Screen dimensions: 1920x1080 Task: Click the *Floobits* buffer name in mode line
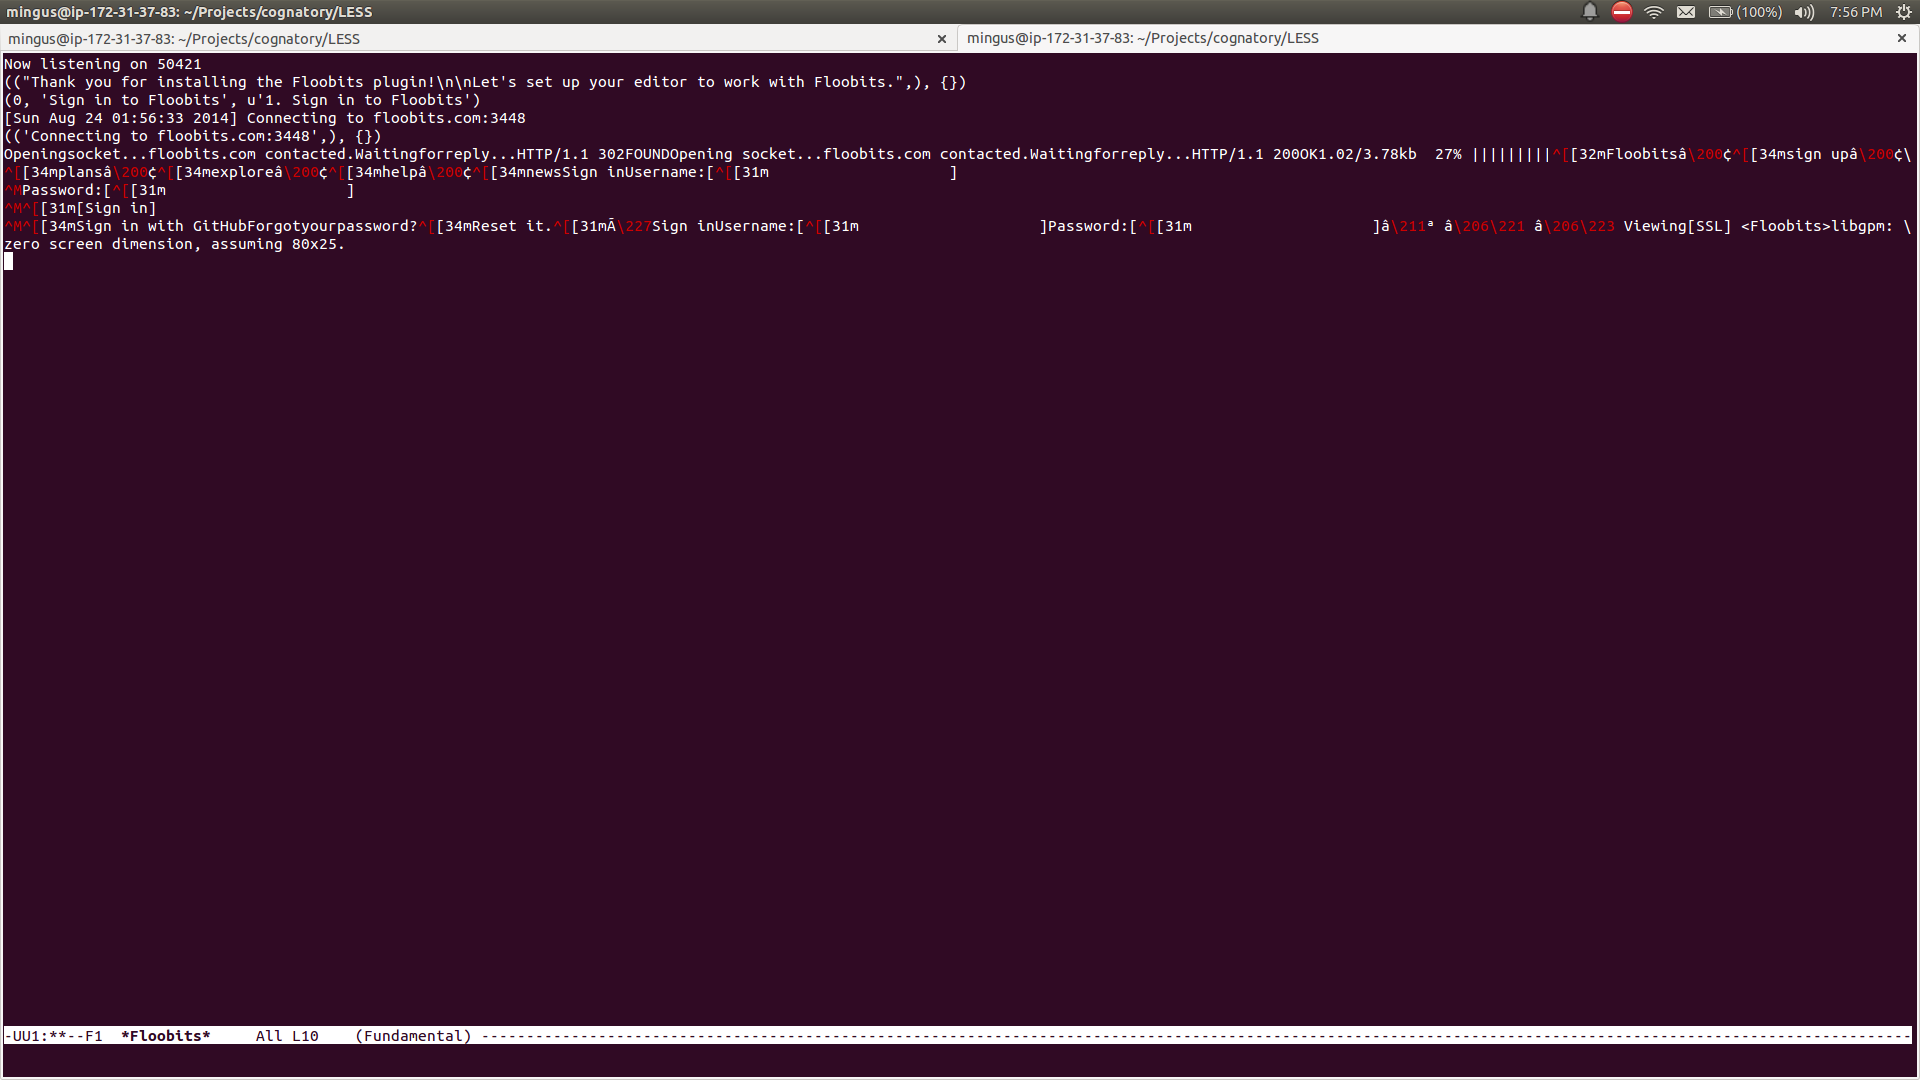[x=166, y=1036]
